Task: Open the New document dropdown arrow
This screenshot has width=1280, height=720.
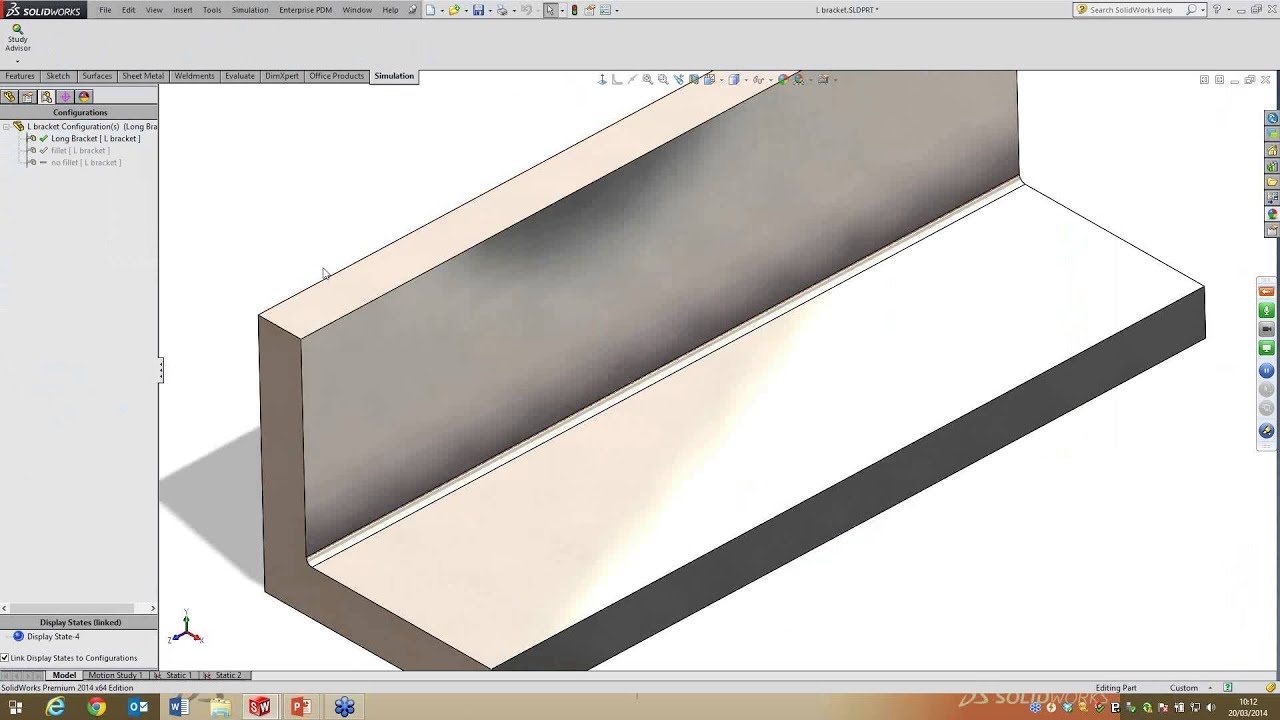Action: pos(442,10)
